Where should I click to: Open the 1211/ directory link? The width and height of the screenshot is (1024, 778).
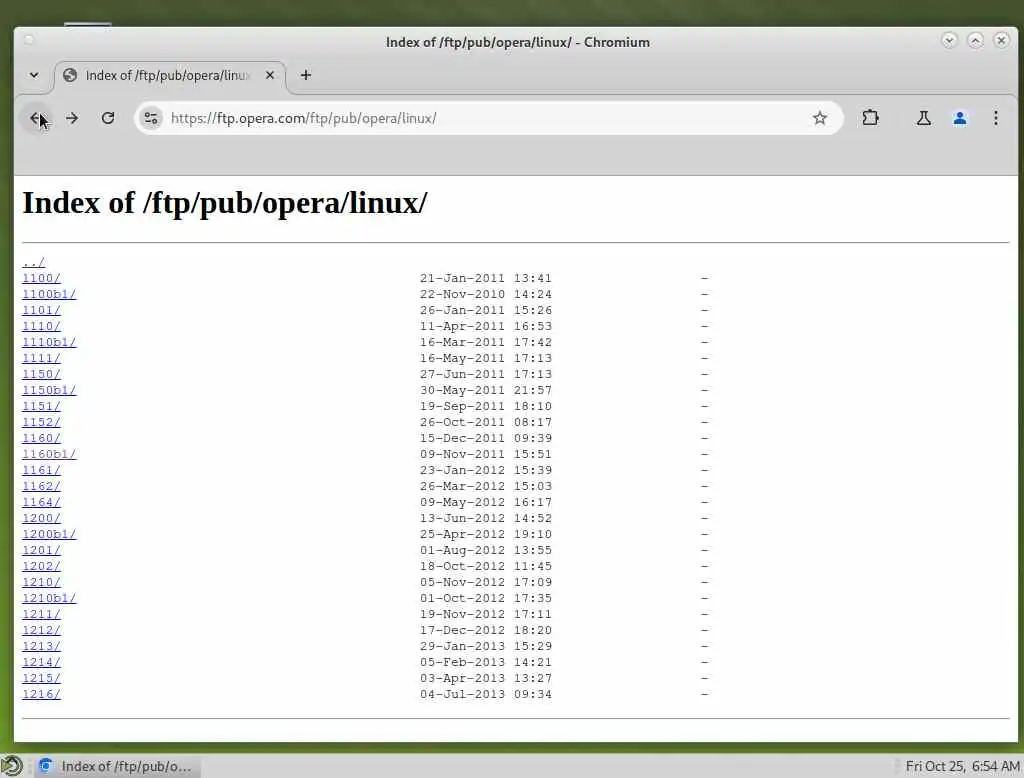coord(41,614)
